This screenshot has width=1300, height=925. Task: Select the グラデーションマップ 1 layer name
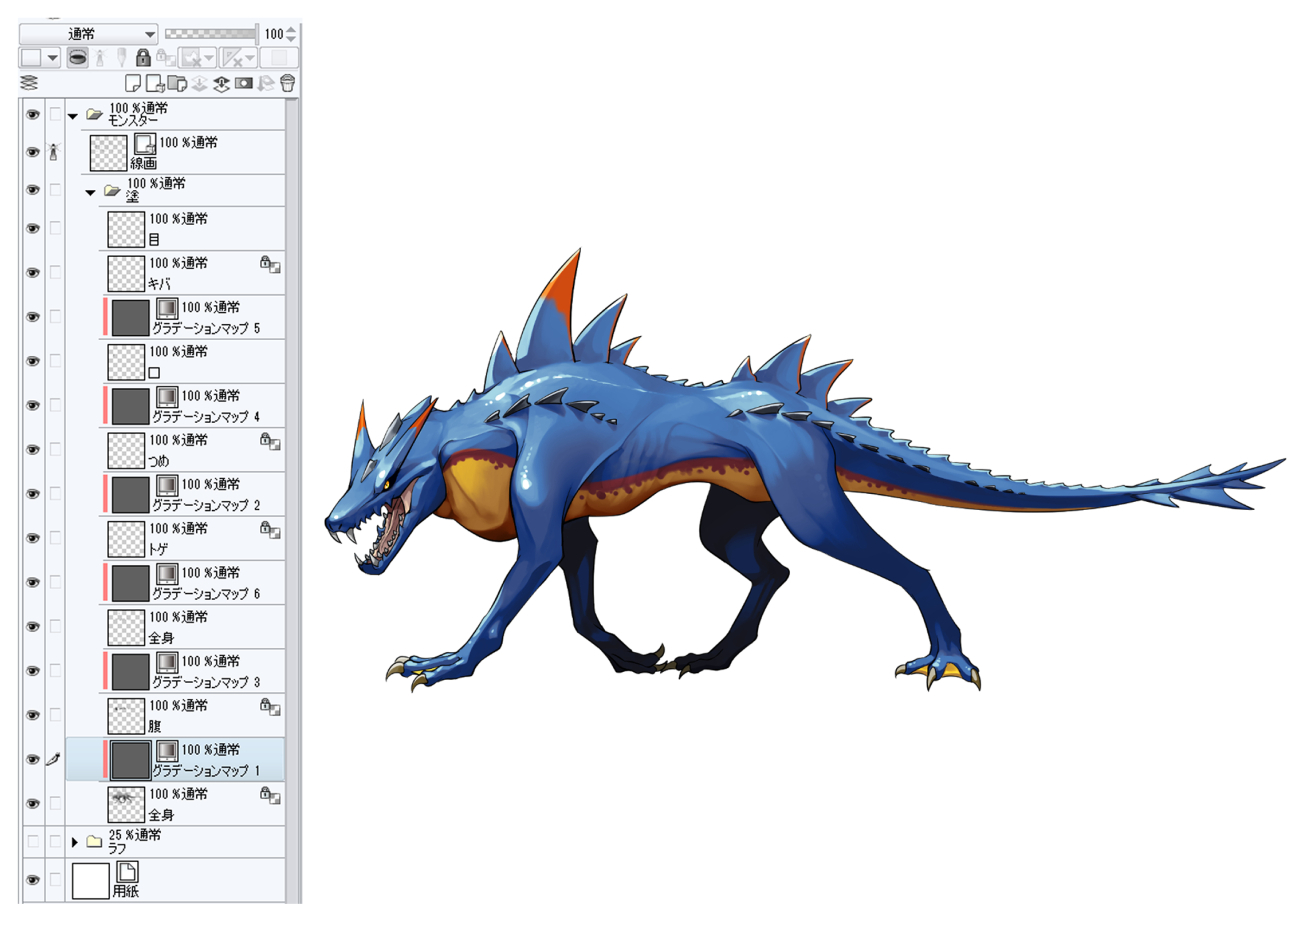[x=206, y=771]
